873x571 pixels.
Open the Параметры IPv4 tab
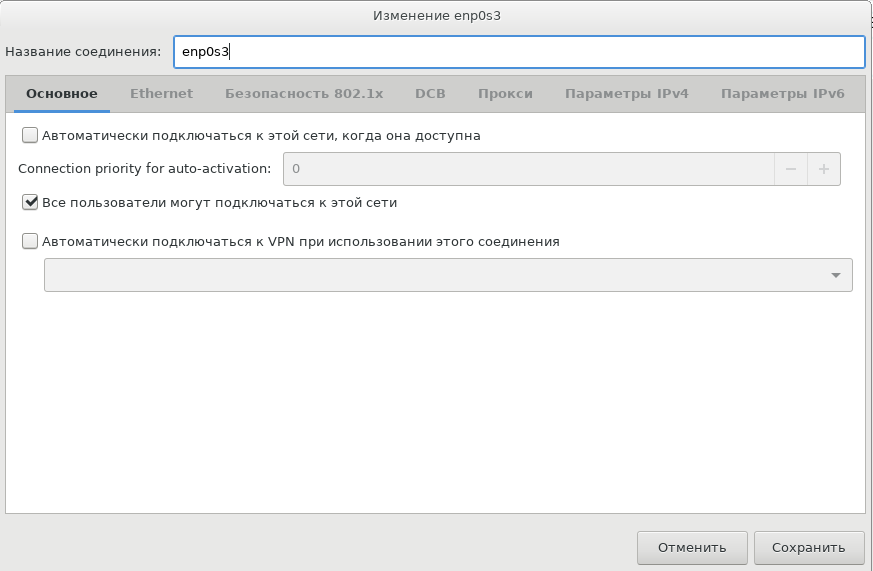[626, 94]
